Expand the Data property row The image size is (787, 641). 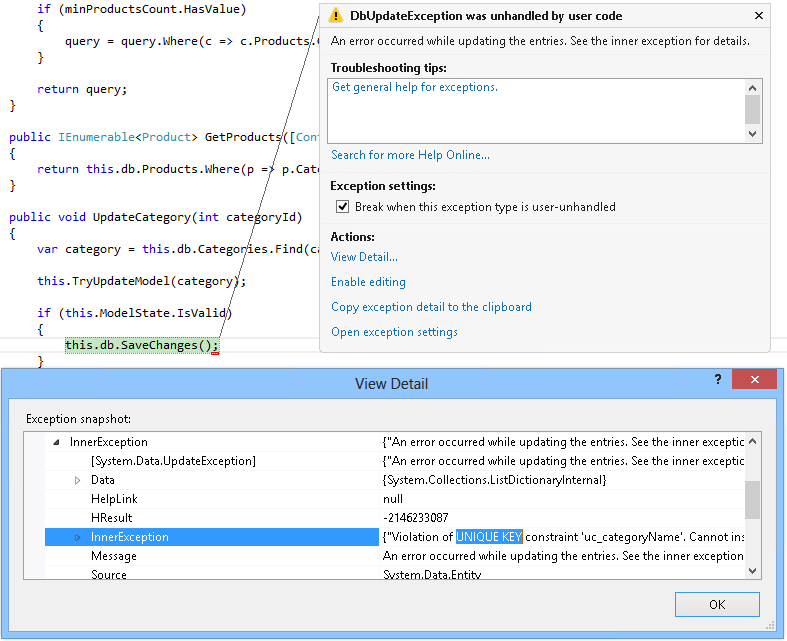(x=78, y=481)
